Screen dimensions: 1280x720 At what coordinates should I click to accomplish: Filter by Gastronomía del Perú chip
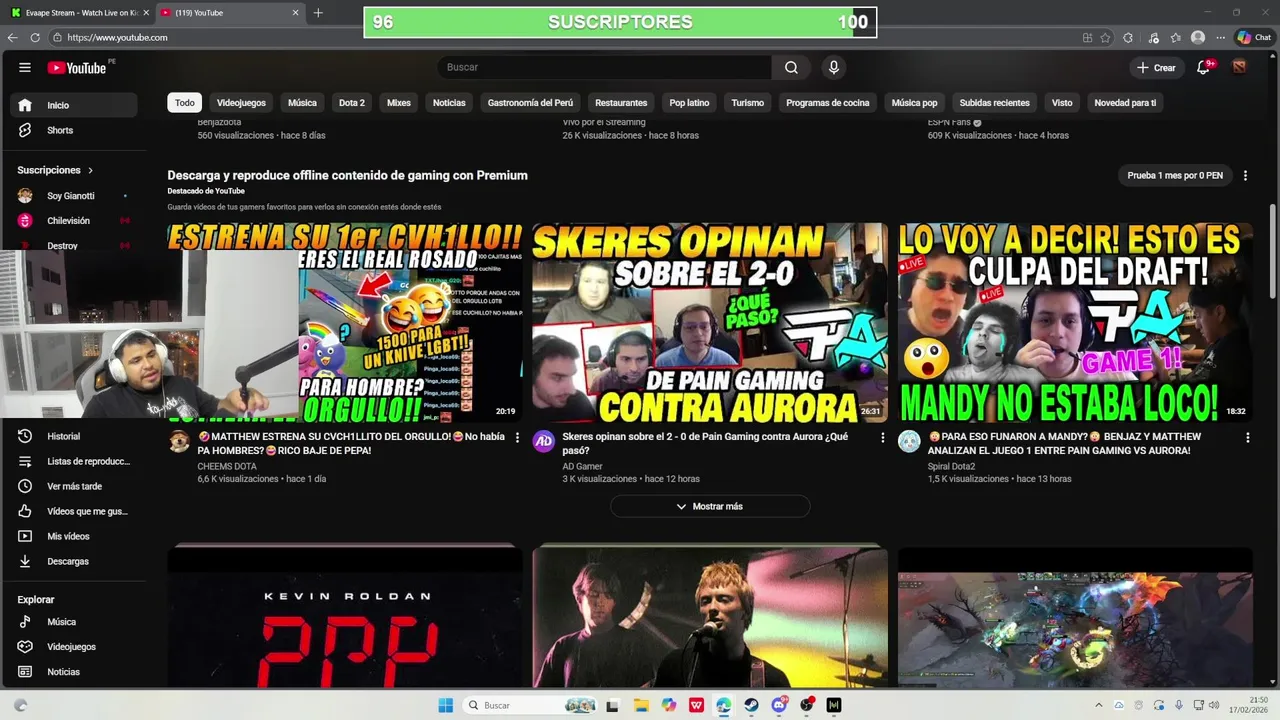(x=530, y=102)
